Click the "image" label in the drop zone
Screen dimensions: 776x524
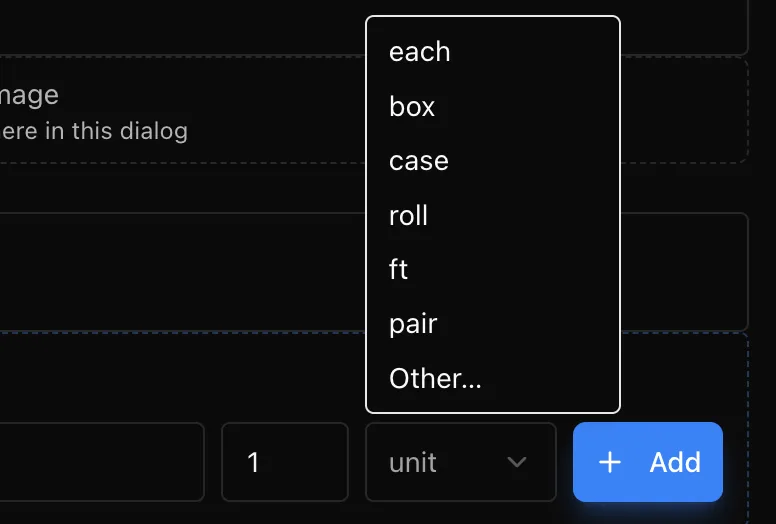[x=29, y=95]
